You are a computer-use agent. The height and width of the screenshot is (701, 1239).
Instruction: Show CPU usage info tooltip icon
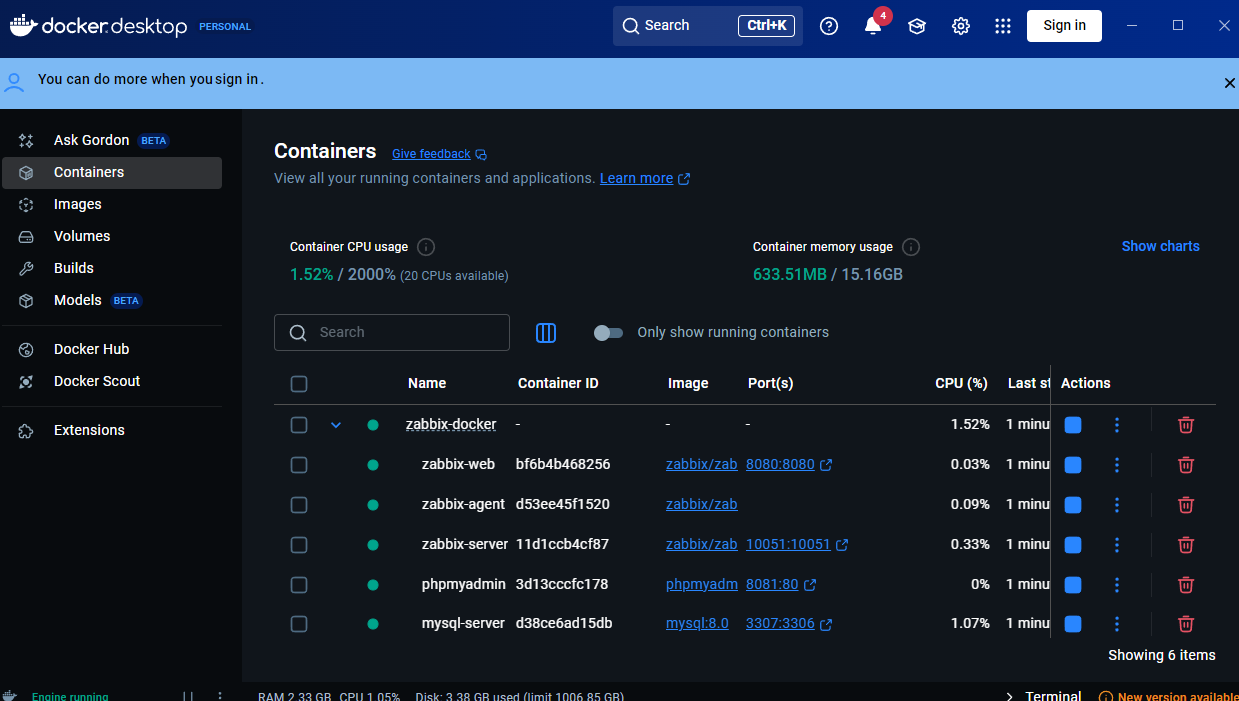pyautogui.click(x=426, y=247)
